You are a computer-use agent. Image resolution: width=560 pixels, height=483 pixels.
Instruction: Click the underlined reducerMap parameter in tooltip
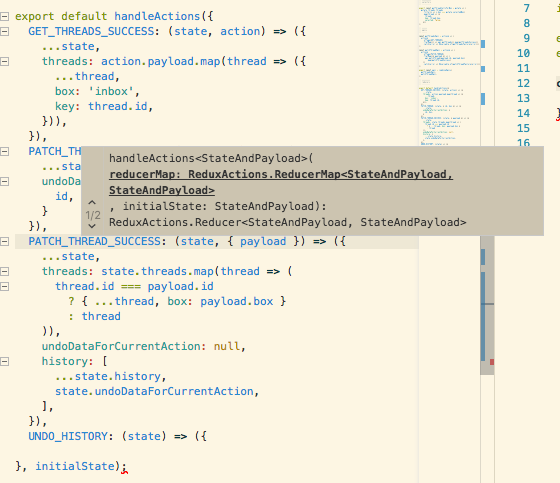coord(281,183)
